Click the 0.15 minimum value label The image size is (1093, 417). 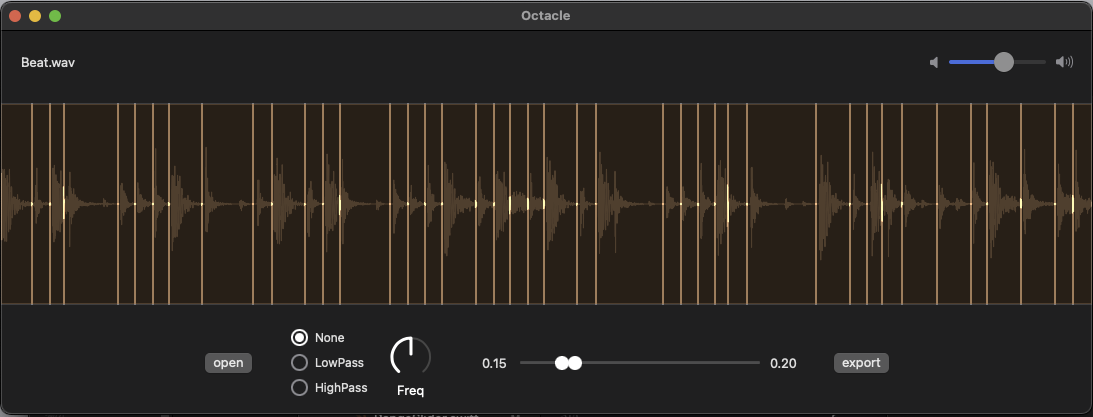coord(494,363)
